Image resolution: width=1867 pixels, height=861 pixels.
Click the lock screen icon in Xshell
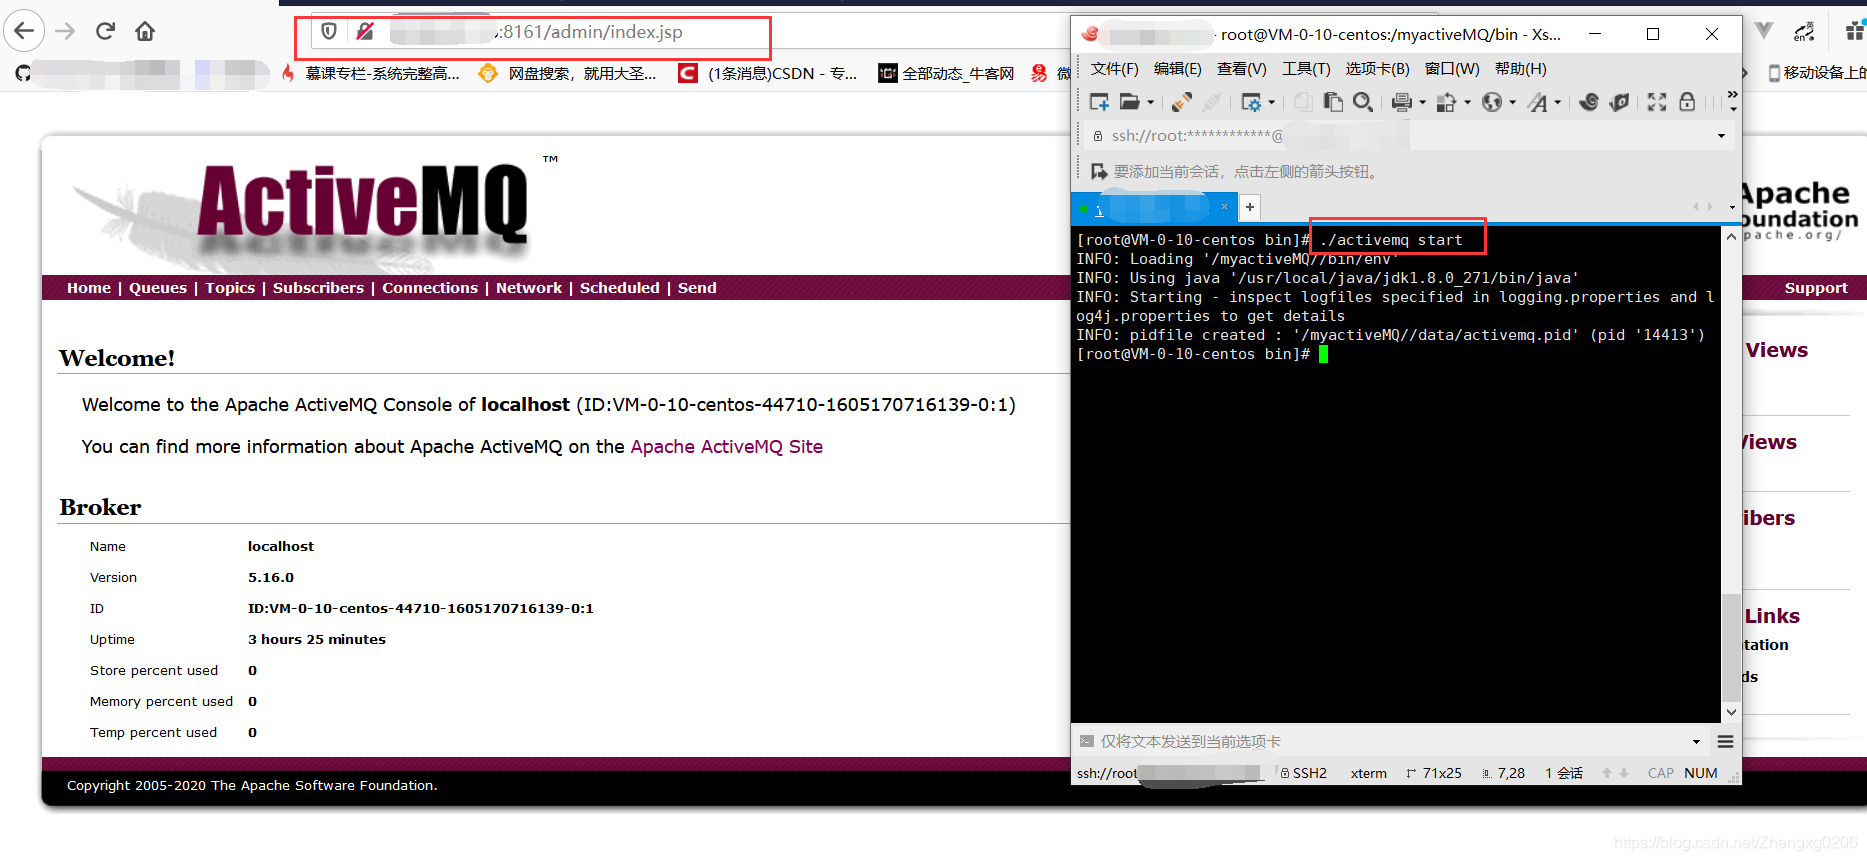1687,102
